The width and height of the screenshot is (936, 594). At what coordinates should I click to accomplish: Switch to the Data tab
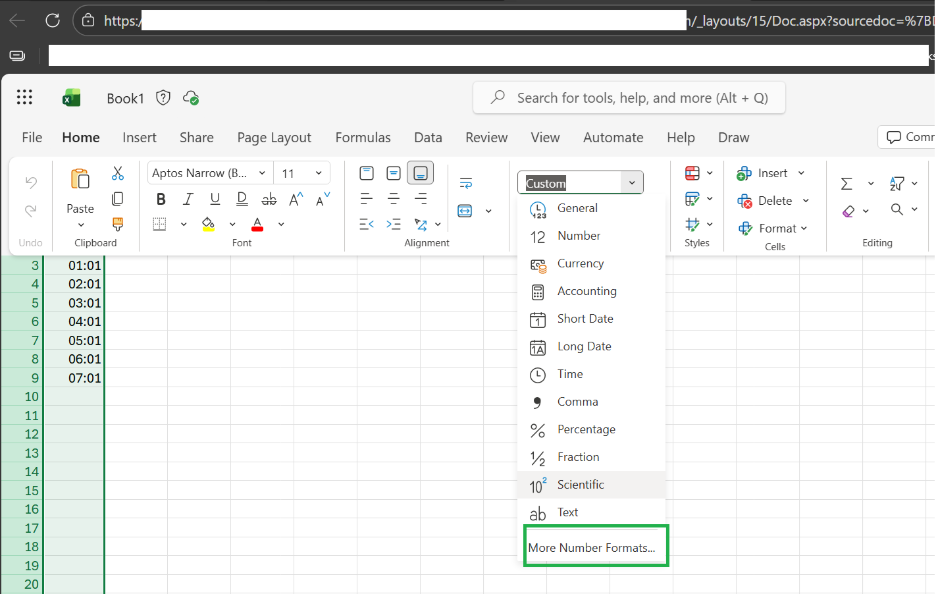(x=428, y=137)
